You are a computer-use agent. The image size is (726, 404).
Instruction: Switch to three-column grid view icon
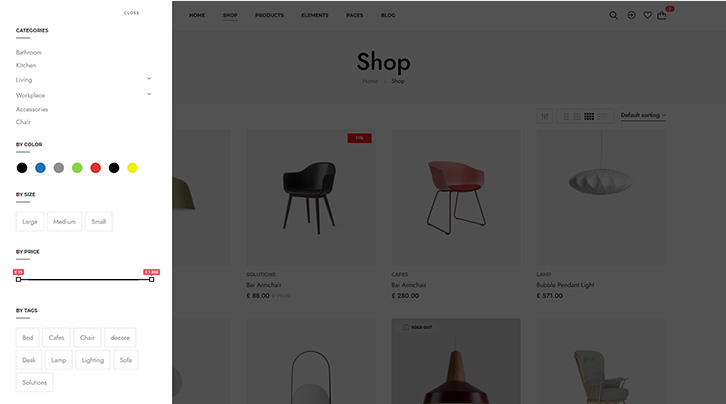(x=577, y=116)
